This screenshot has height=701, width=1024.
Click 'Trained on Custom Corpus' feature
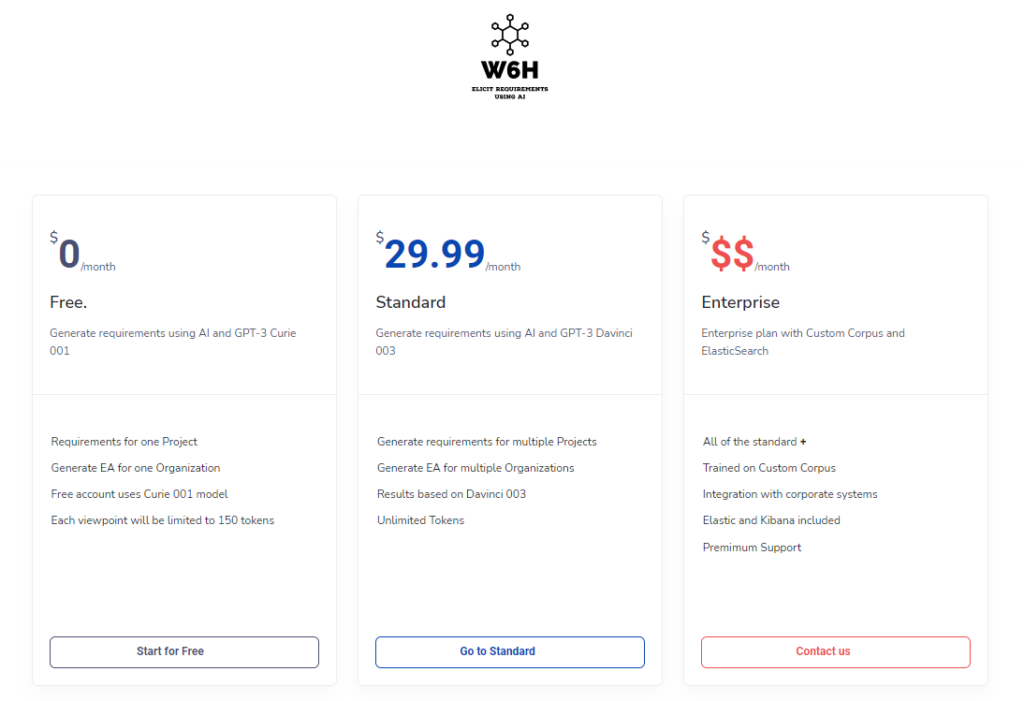coord(769,468)
